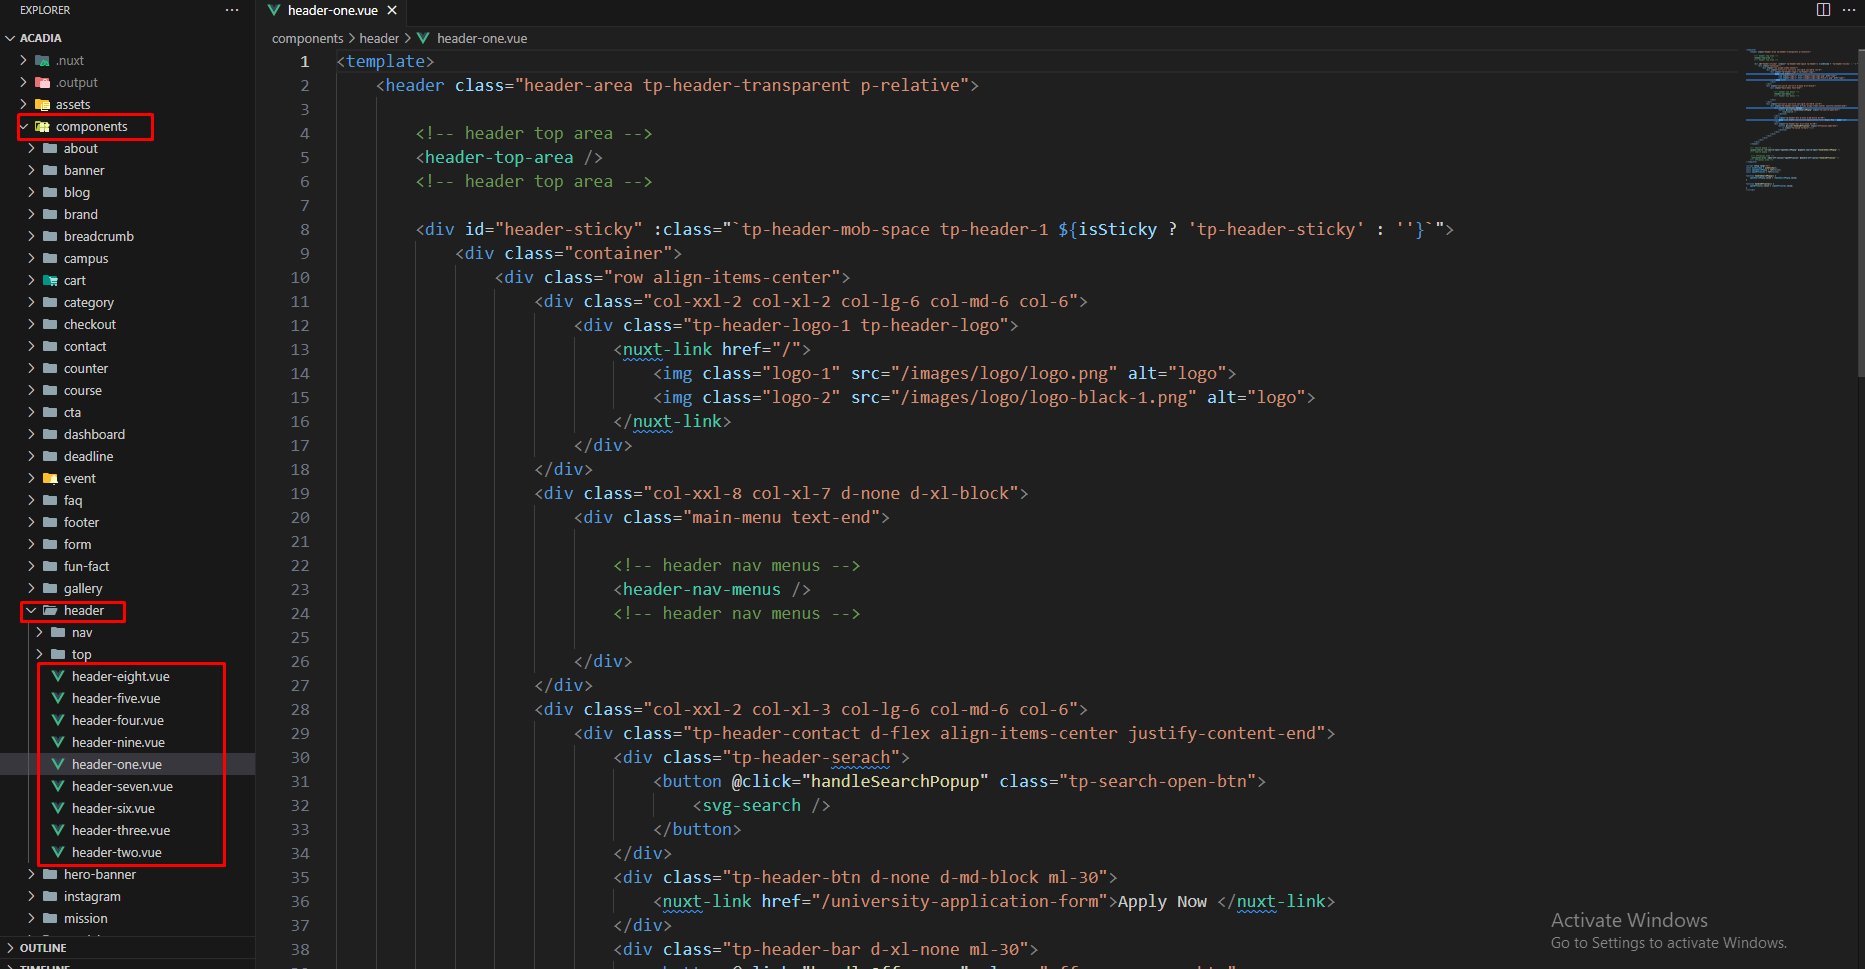Click the components folder icon

pos(42,126)
